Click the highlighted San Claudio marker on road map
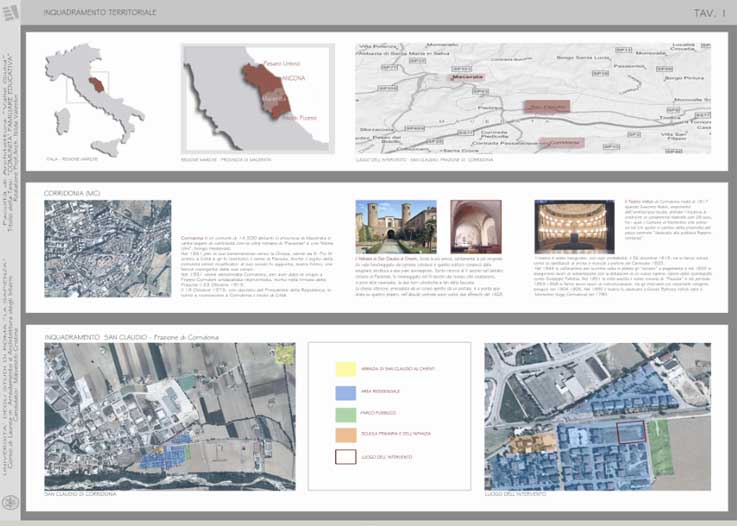This screenshot has height=526, width=737. tap(547, 107)
